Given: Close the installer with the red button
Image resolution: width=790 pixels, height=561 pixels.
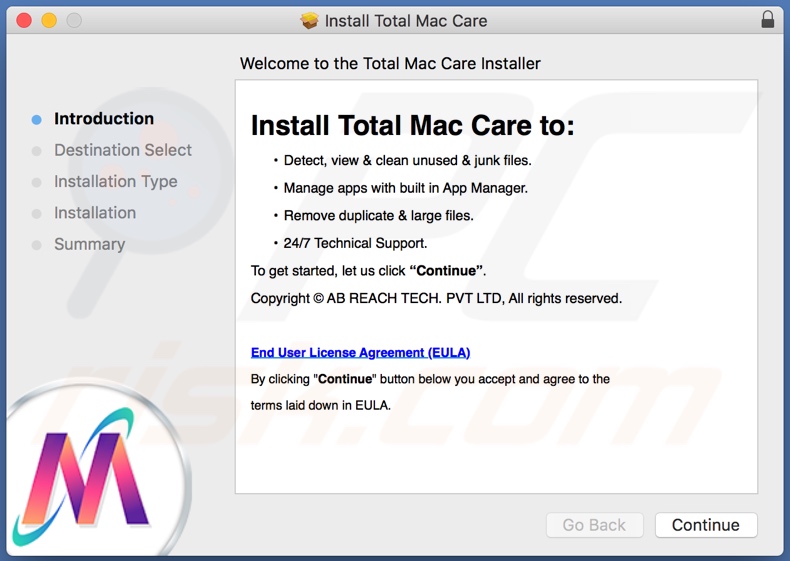Looking at the screenshot, I should click(24, 20).
